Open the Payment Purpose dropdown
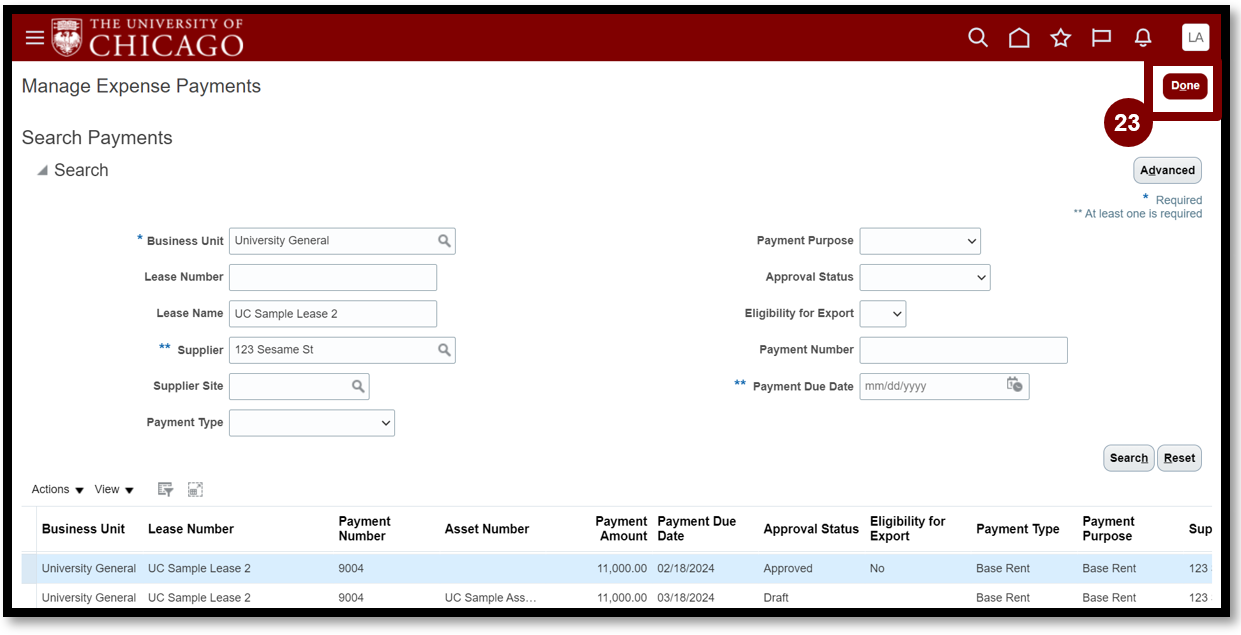 click(x=920, y=241)
